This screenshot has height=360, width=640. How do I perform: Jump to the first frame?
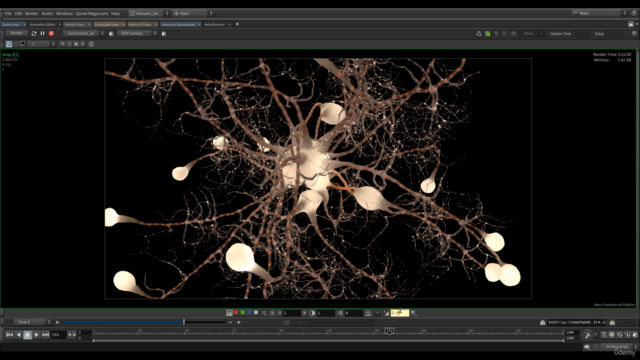(9, 335)
